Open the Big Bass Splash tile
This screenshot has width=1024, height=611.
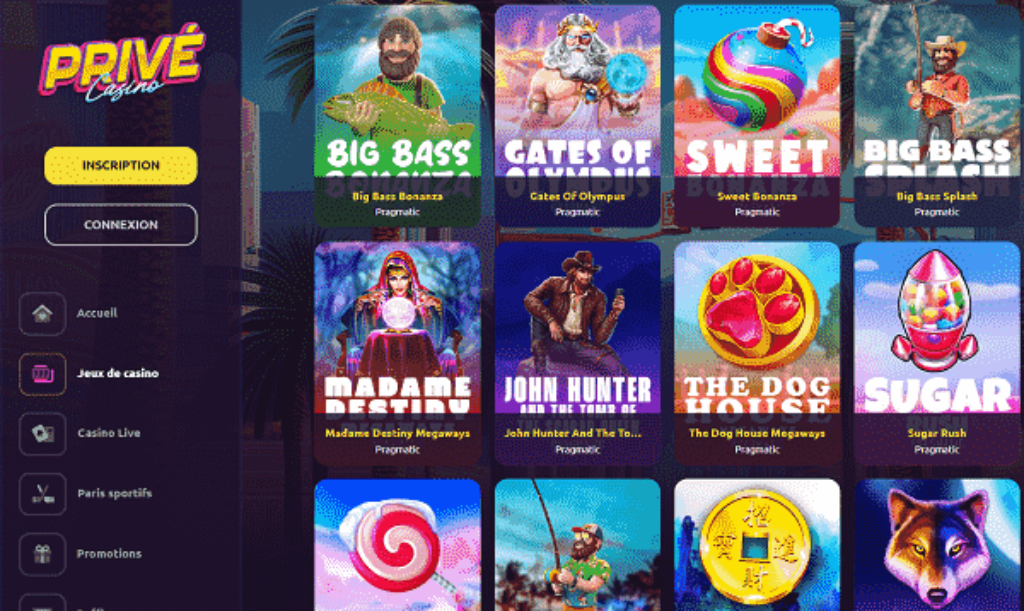pos(937,116)
